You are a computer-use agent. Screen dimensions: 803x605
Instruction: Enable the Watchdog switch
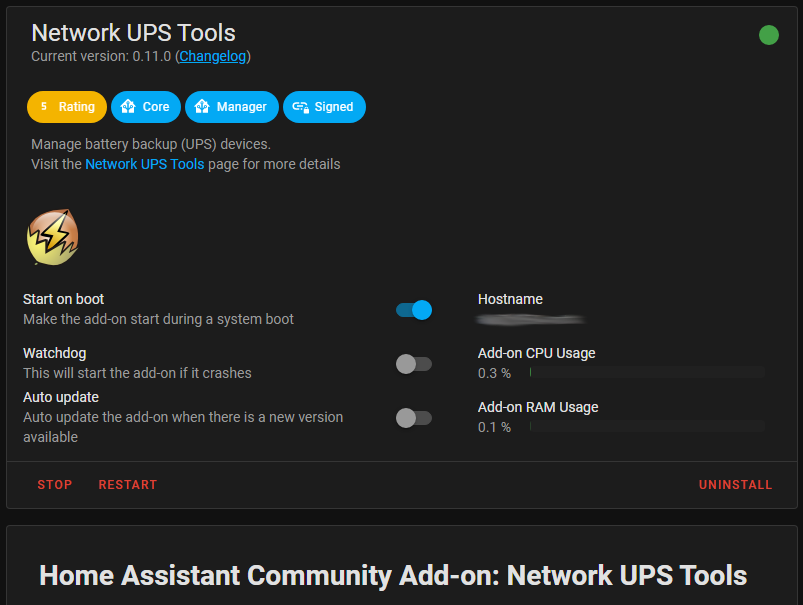(414, 364)
